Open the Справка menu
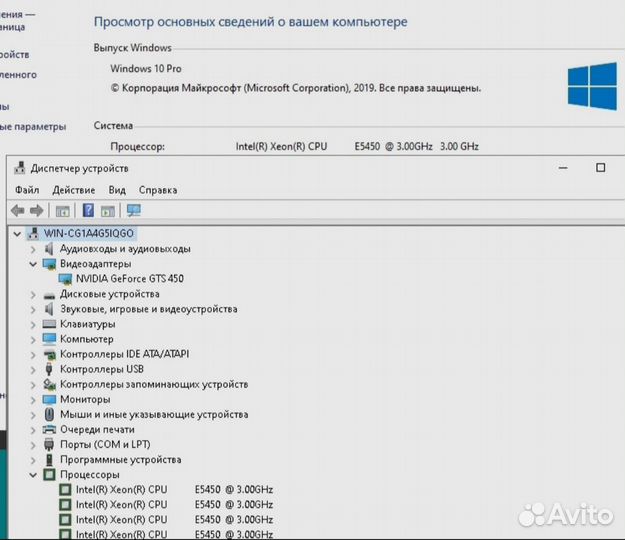Image resolution: width=625 pixels, height=540 pixels. click(x=158, y=190)
